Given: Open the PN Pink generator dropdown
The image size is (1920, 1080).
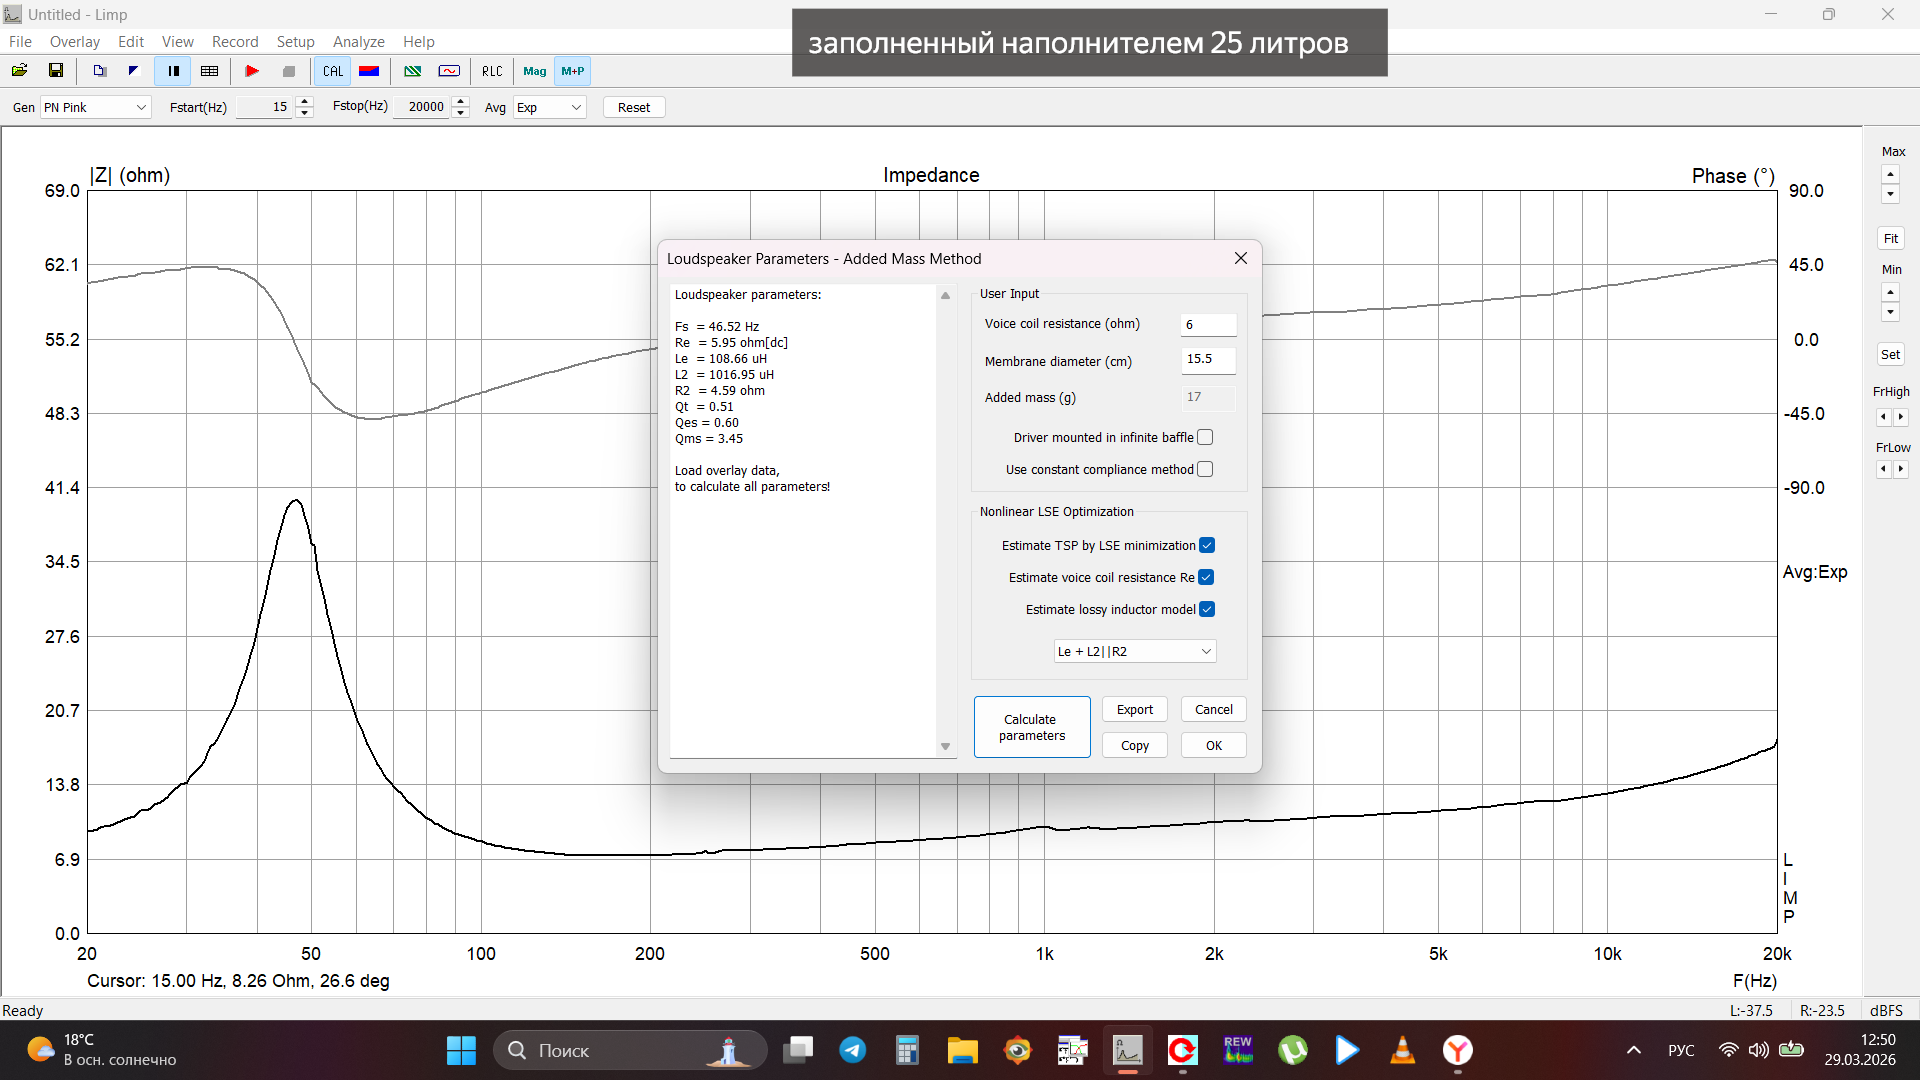Looking at the screenshot, I should pyautogui.click(x=95, y=107).
